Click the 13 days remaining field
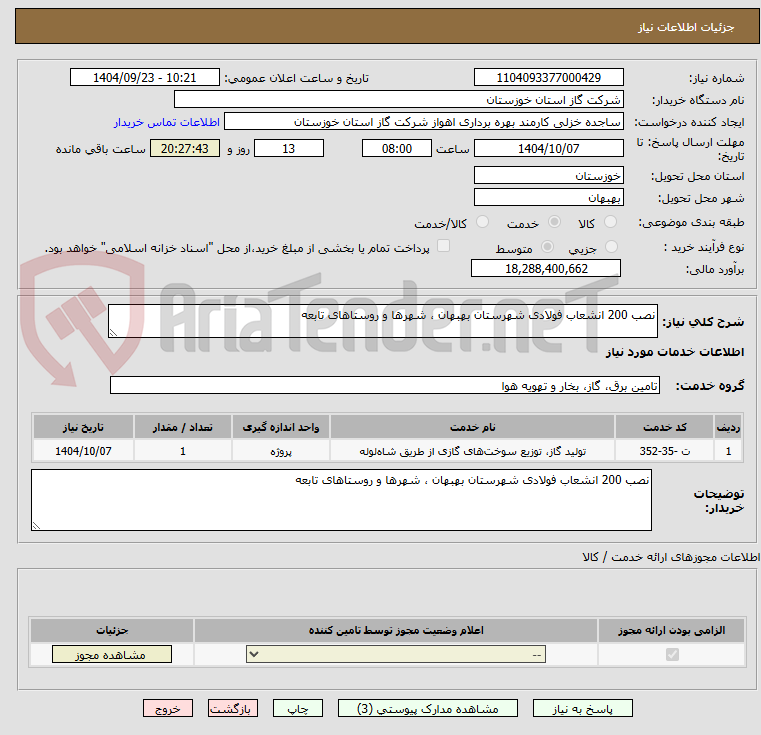Image resolution: width=761 pixels, height=735 pixels. coord(289,148)
